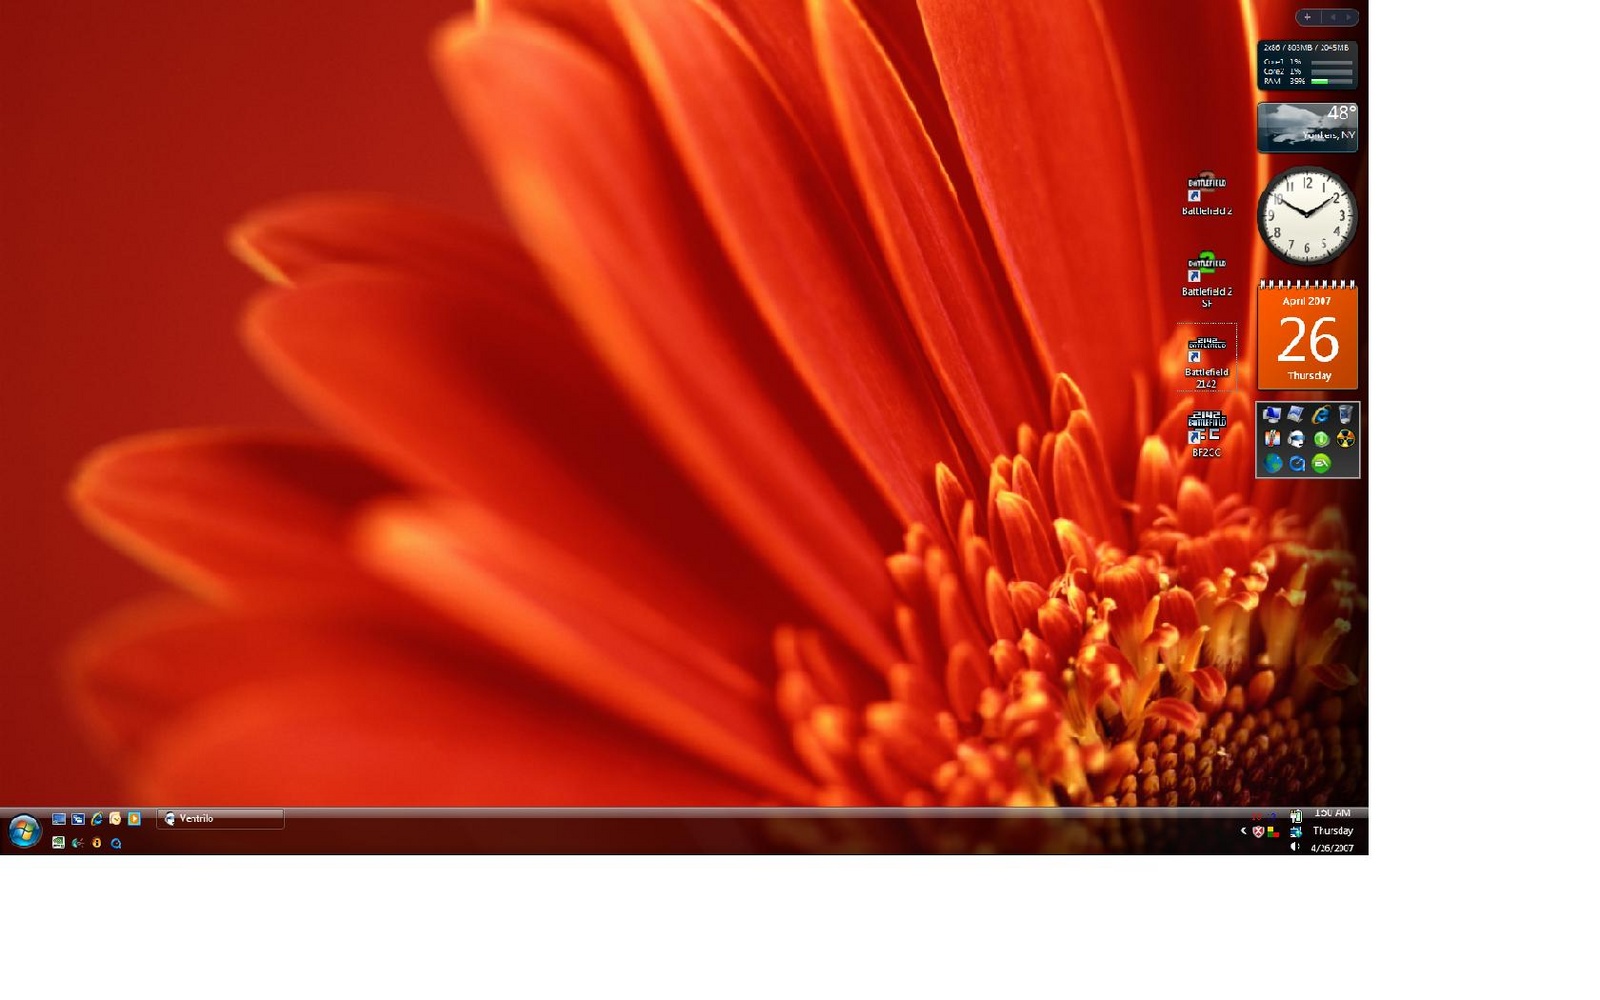
Task: Click the Yonkers weather gadget
Action: [1307, 127]
